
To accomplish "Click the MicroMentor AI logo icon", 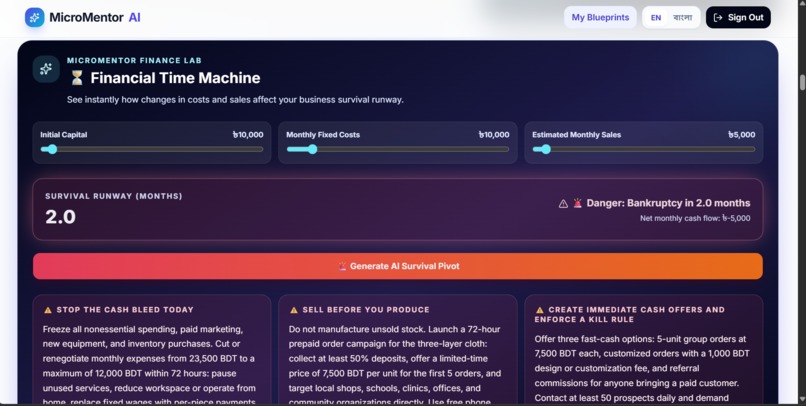I will click(x=34, y=17).
